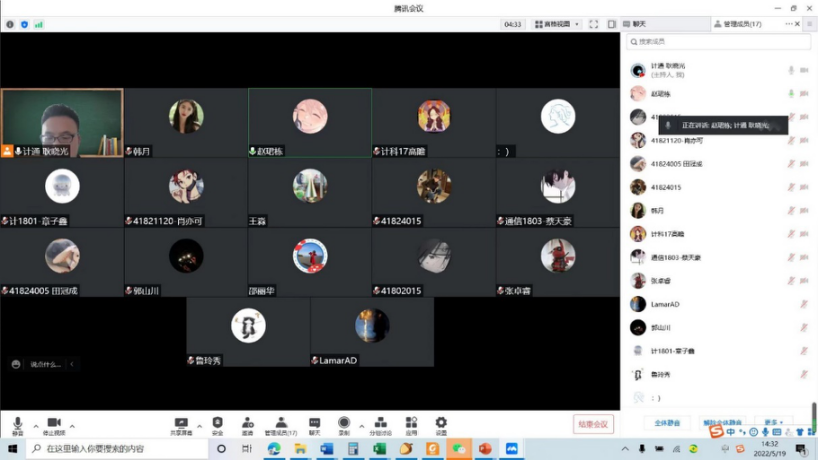
Task: Toggle the muted mic for LamarAD
Action: (804, 304)
